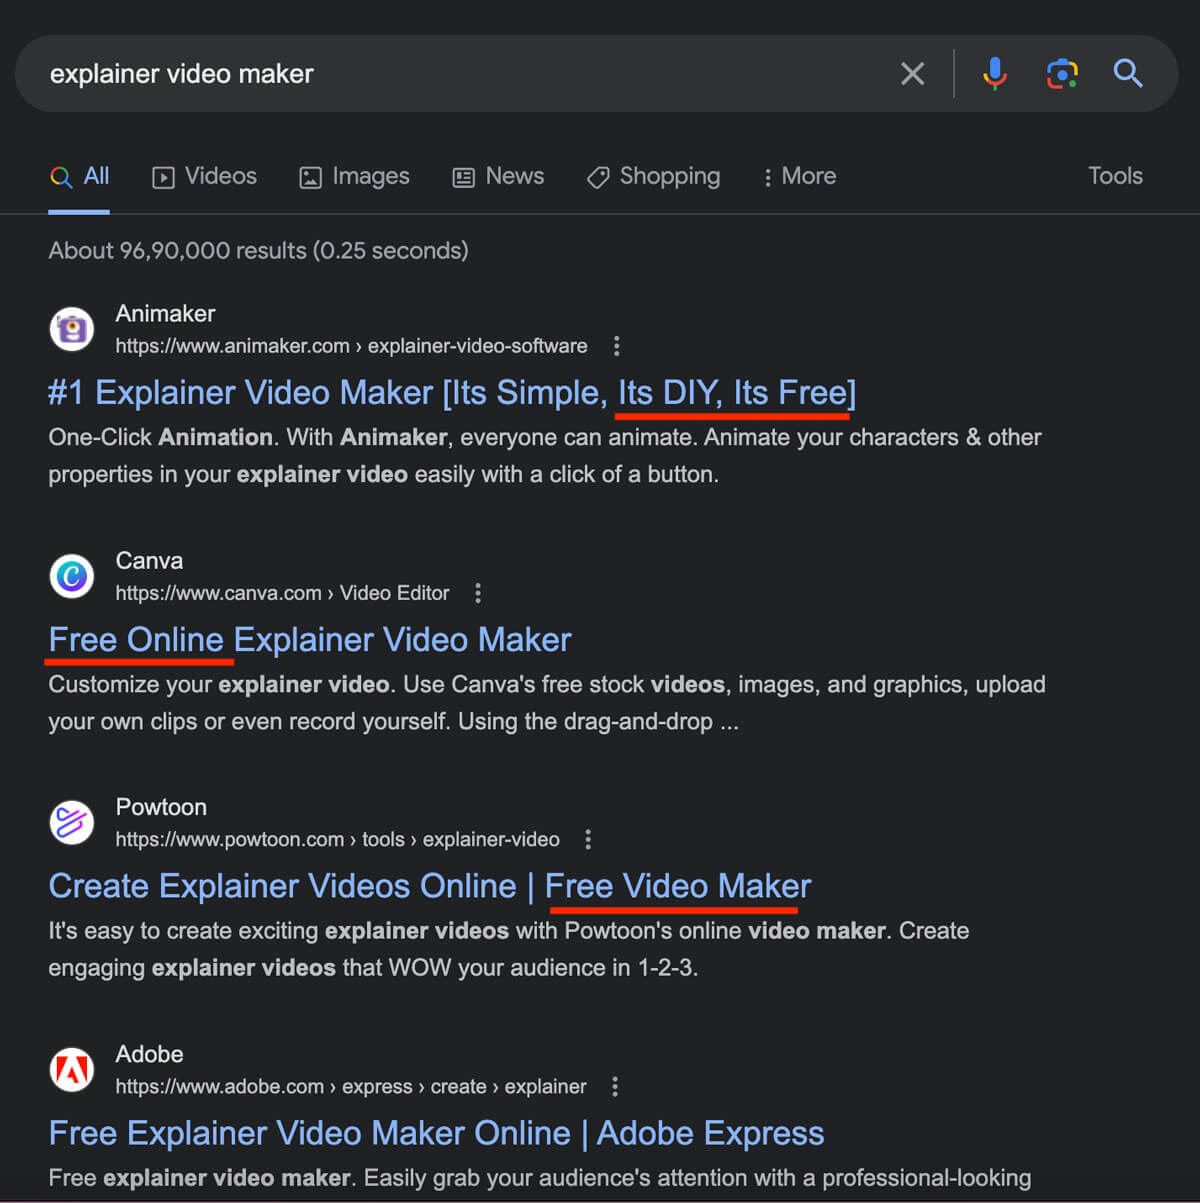This screenshot has width=1200, height=1203.
Task: Open the three-dot menu for Adobe result
Action: 615,1086
